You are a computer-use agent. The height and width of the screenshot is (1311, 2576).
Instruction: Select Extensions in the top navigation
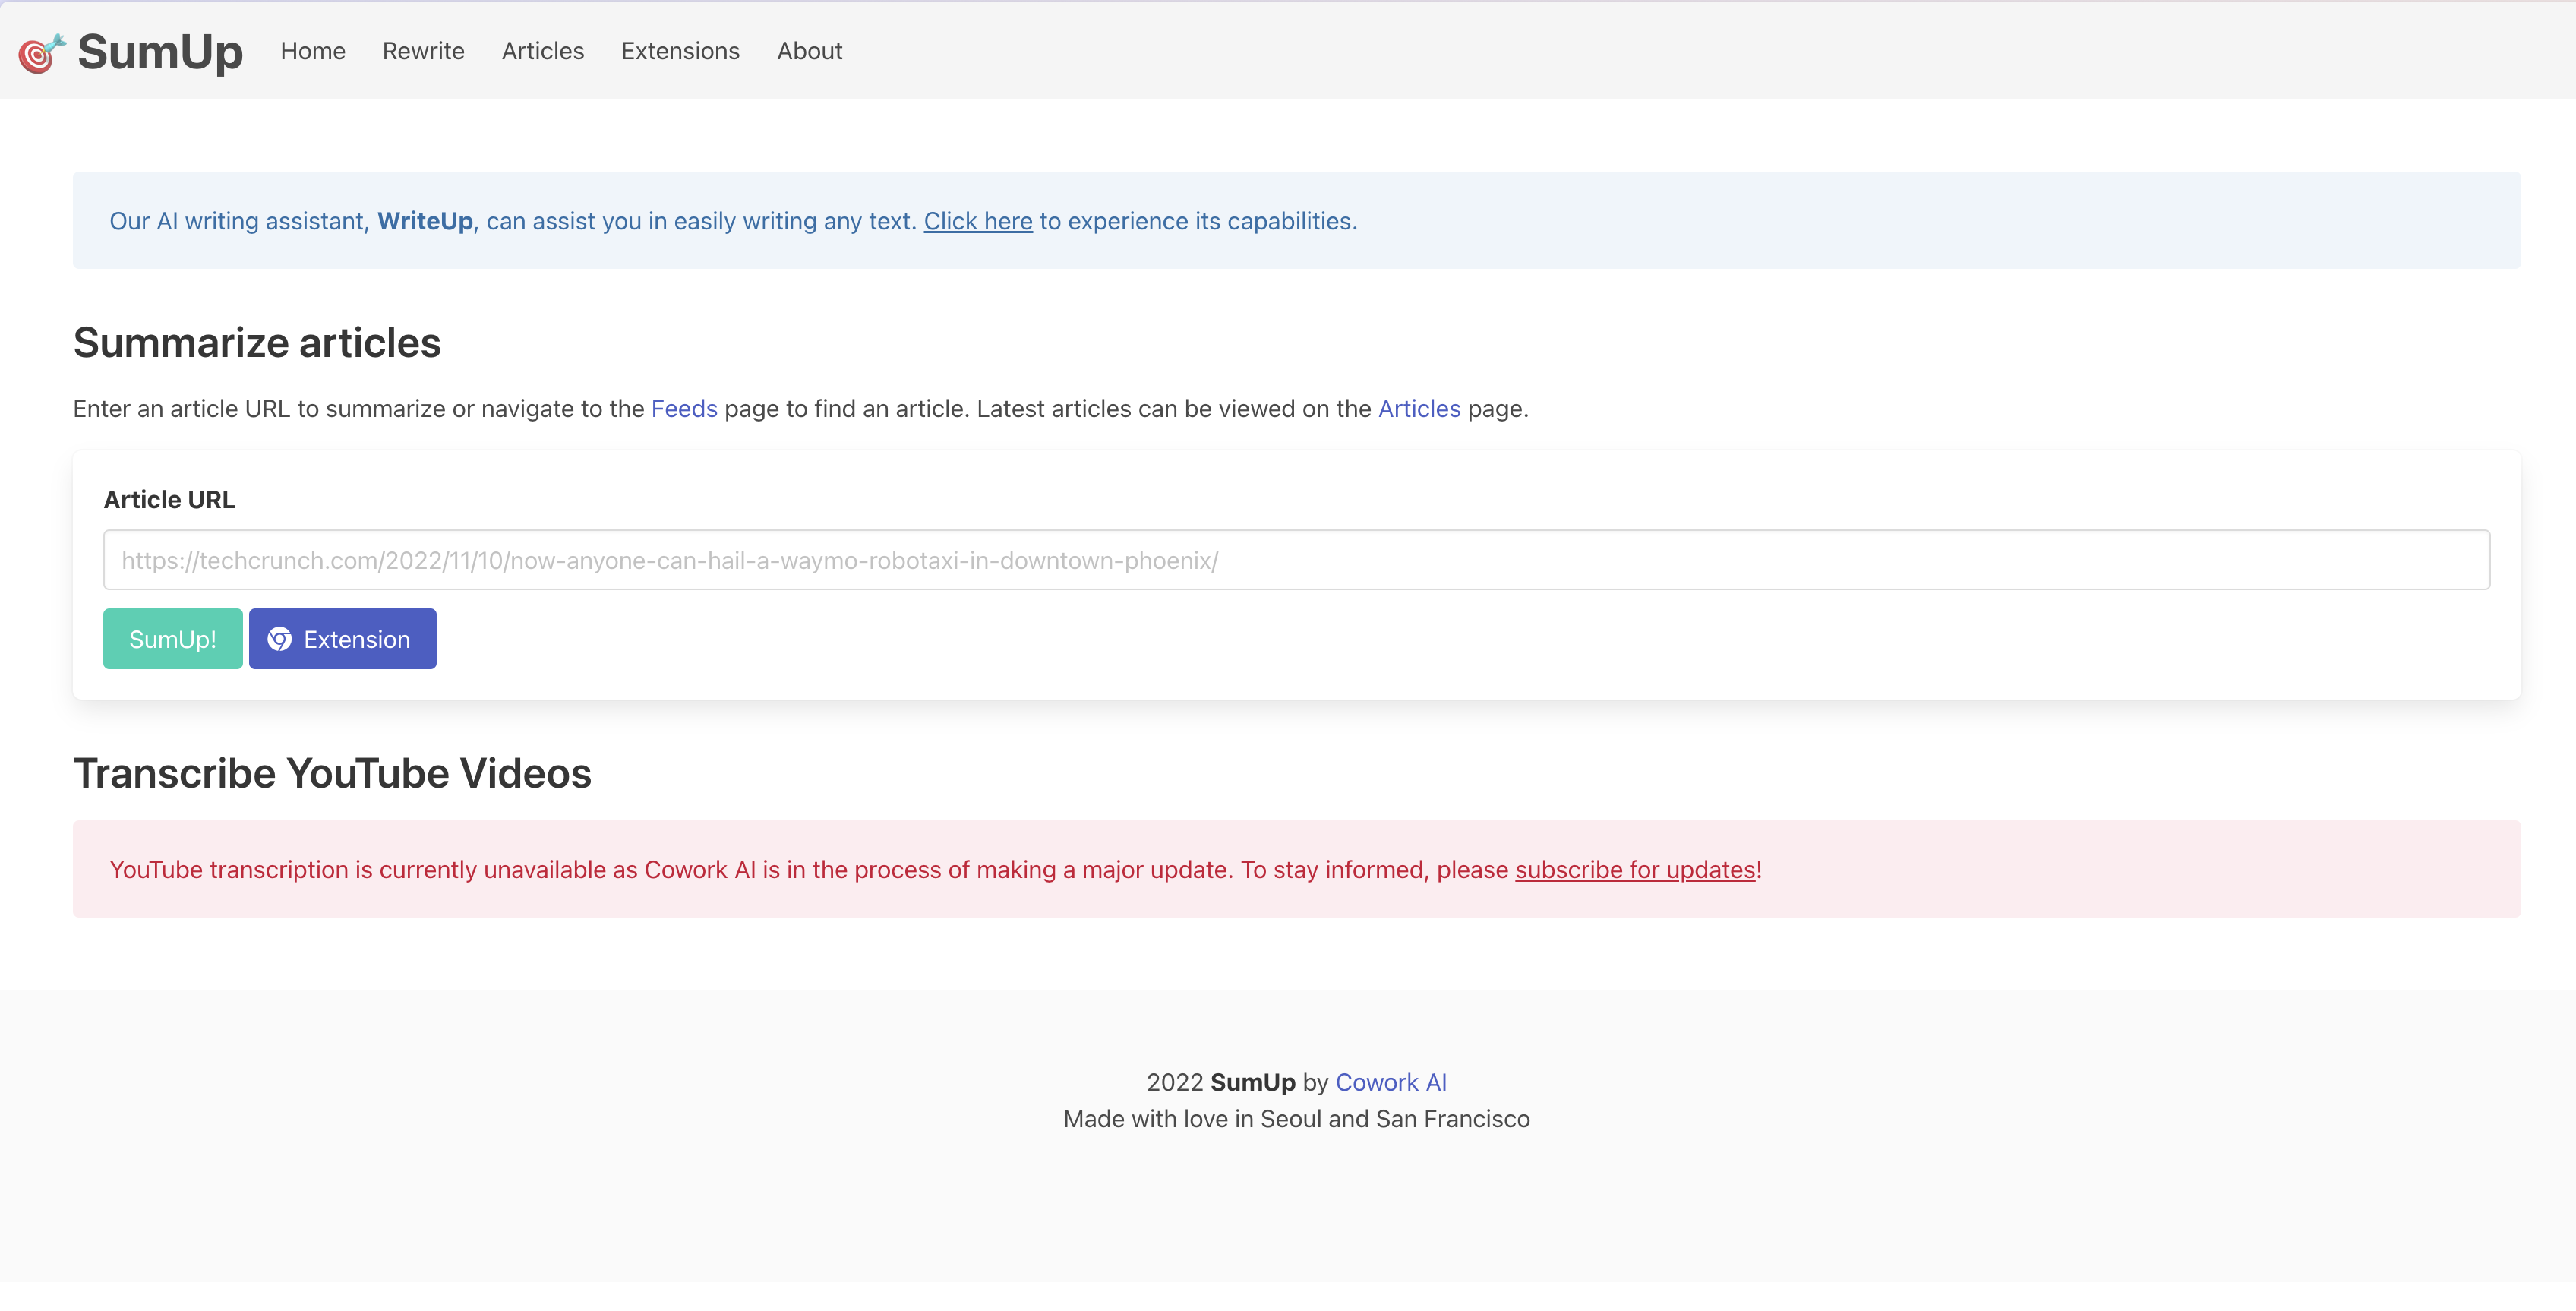pos(680,51)
